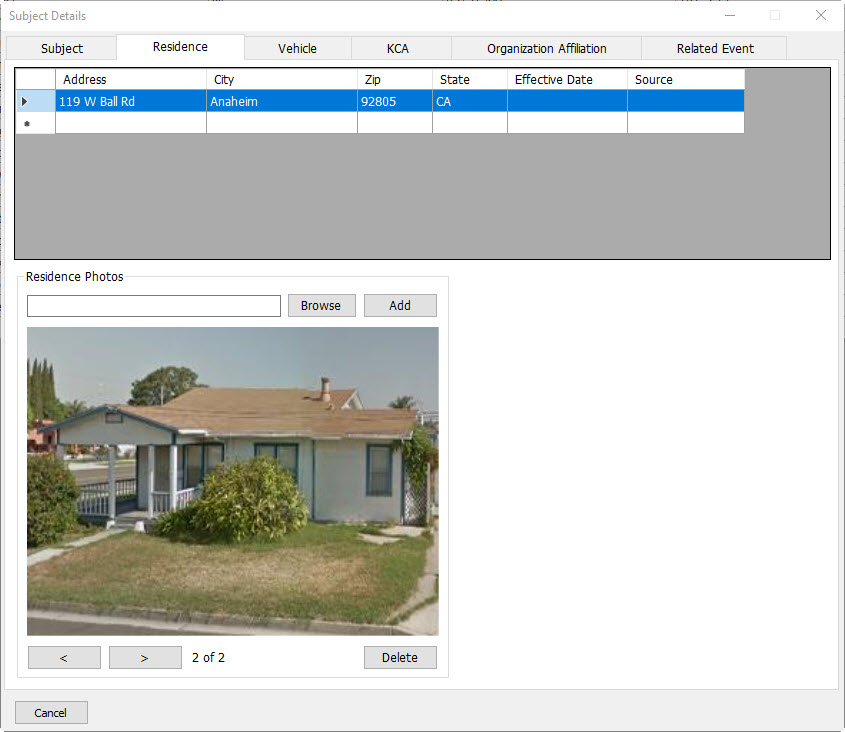
Task: Select the KCA tab
Action: 398,48
